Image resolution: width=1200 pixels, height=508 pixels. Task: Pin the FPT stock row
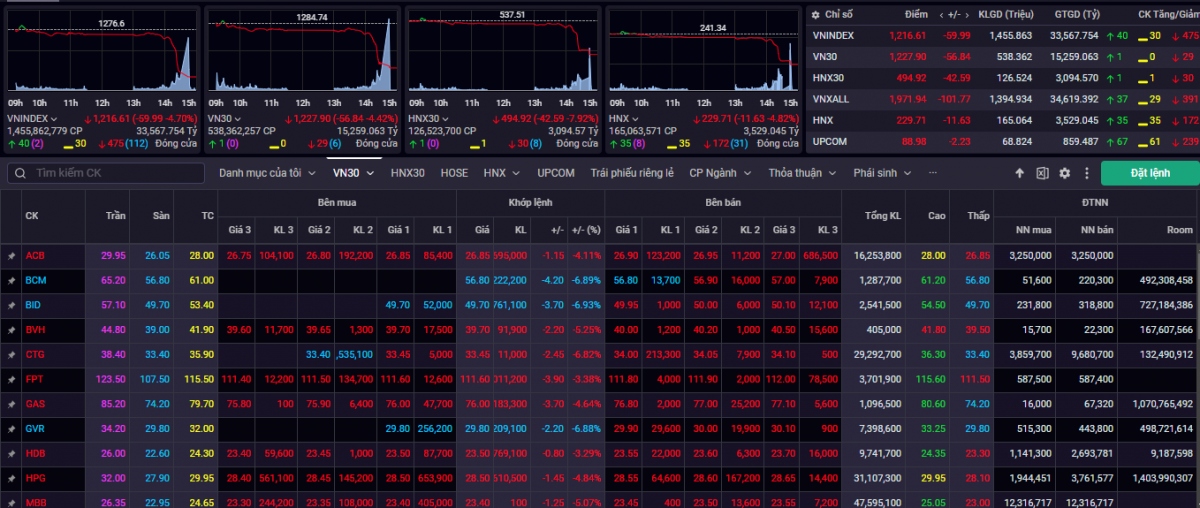(11, 380)
